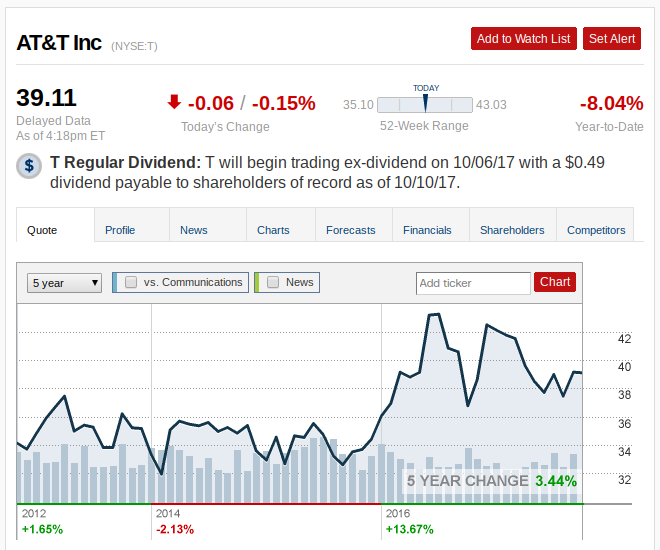
Task: Open the Financials tab
Action: coord(431,225)
